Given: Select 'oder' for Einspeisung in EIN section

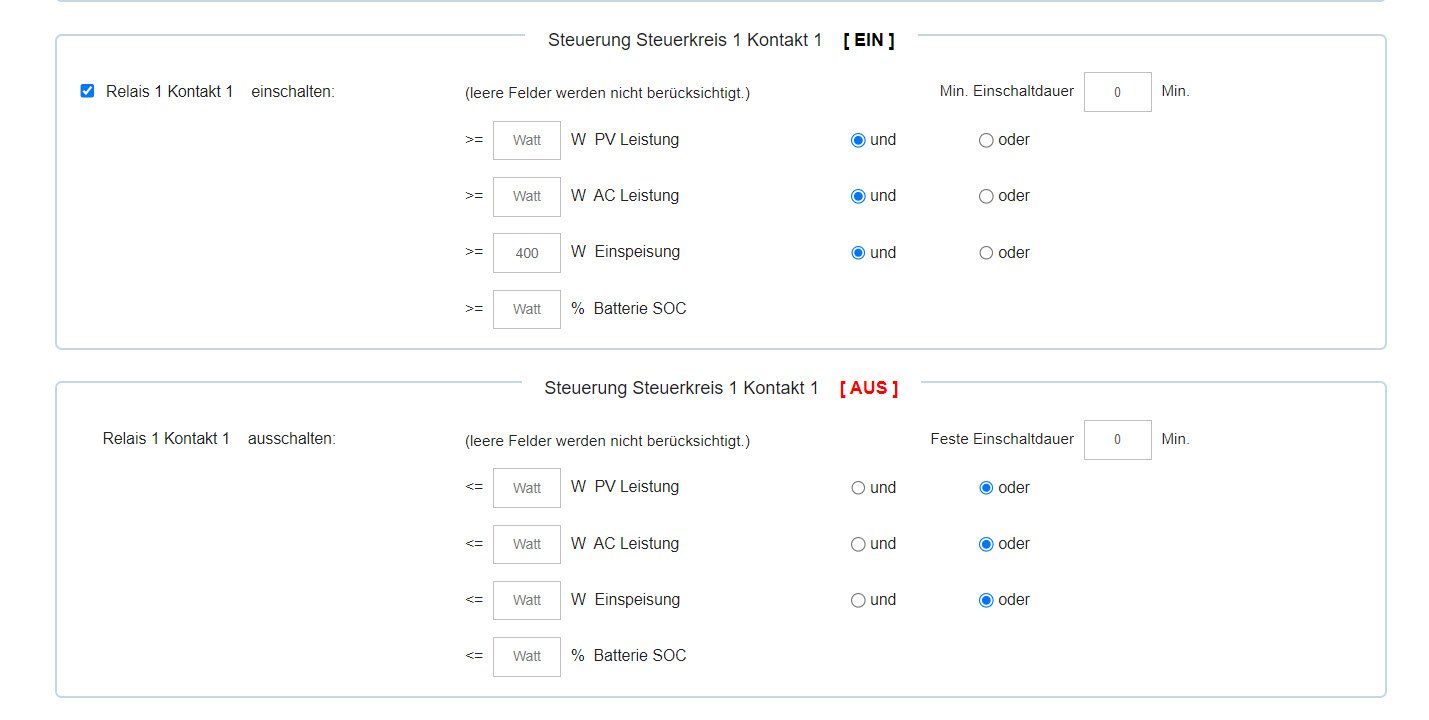Looking at the screenshot, I should [986, 253].
